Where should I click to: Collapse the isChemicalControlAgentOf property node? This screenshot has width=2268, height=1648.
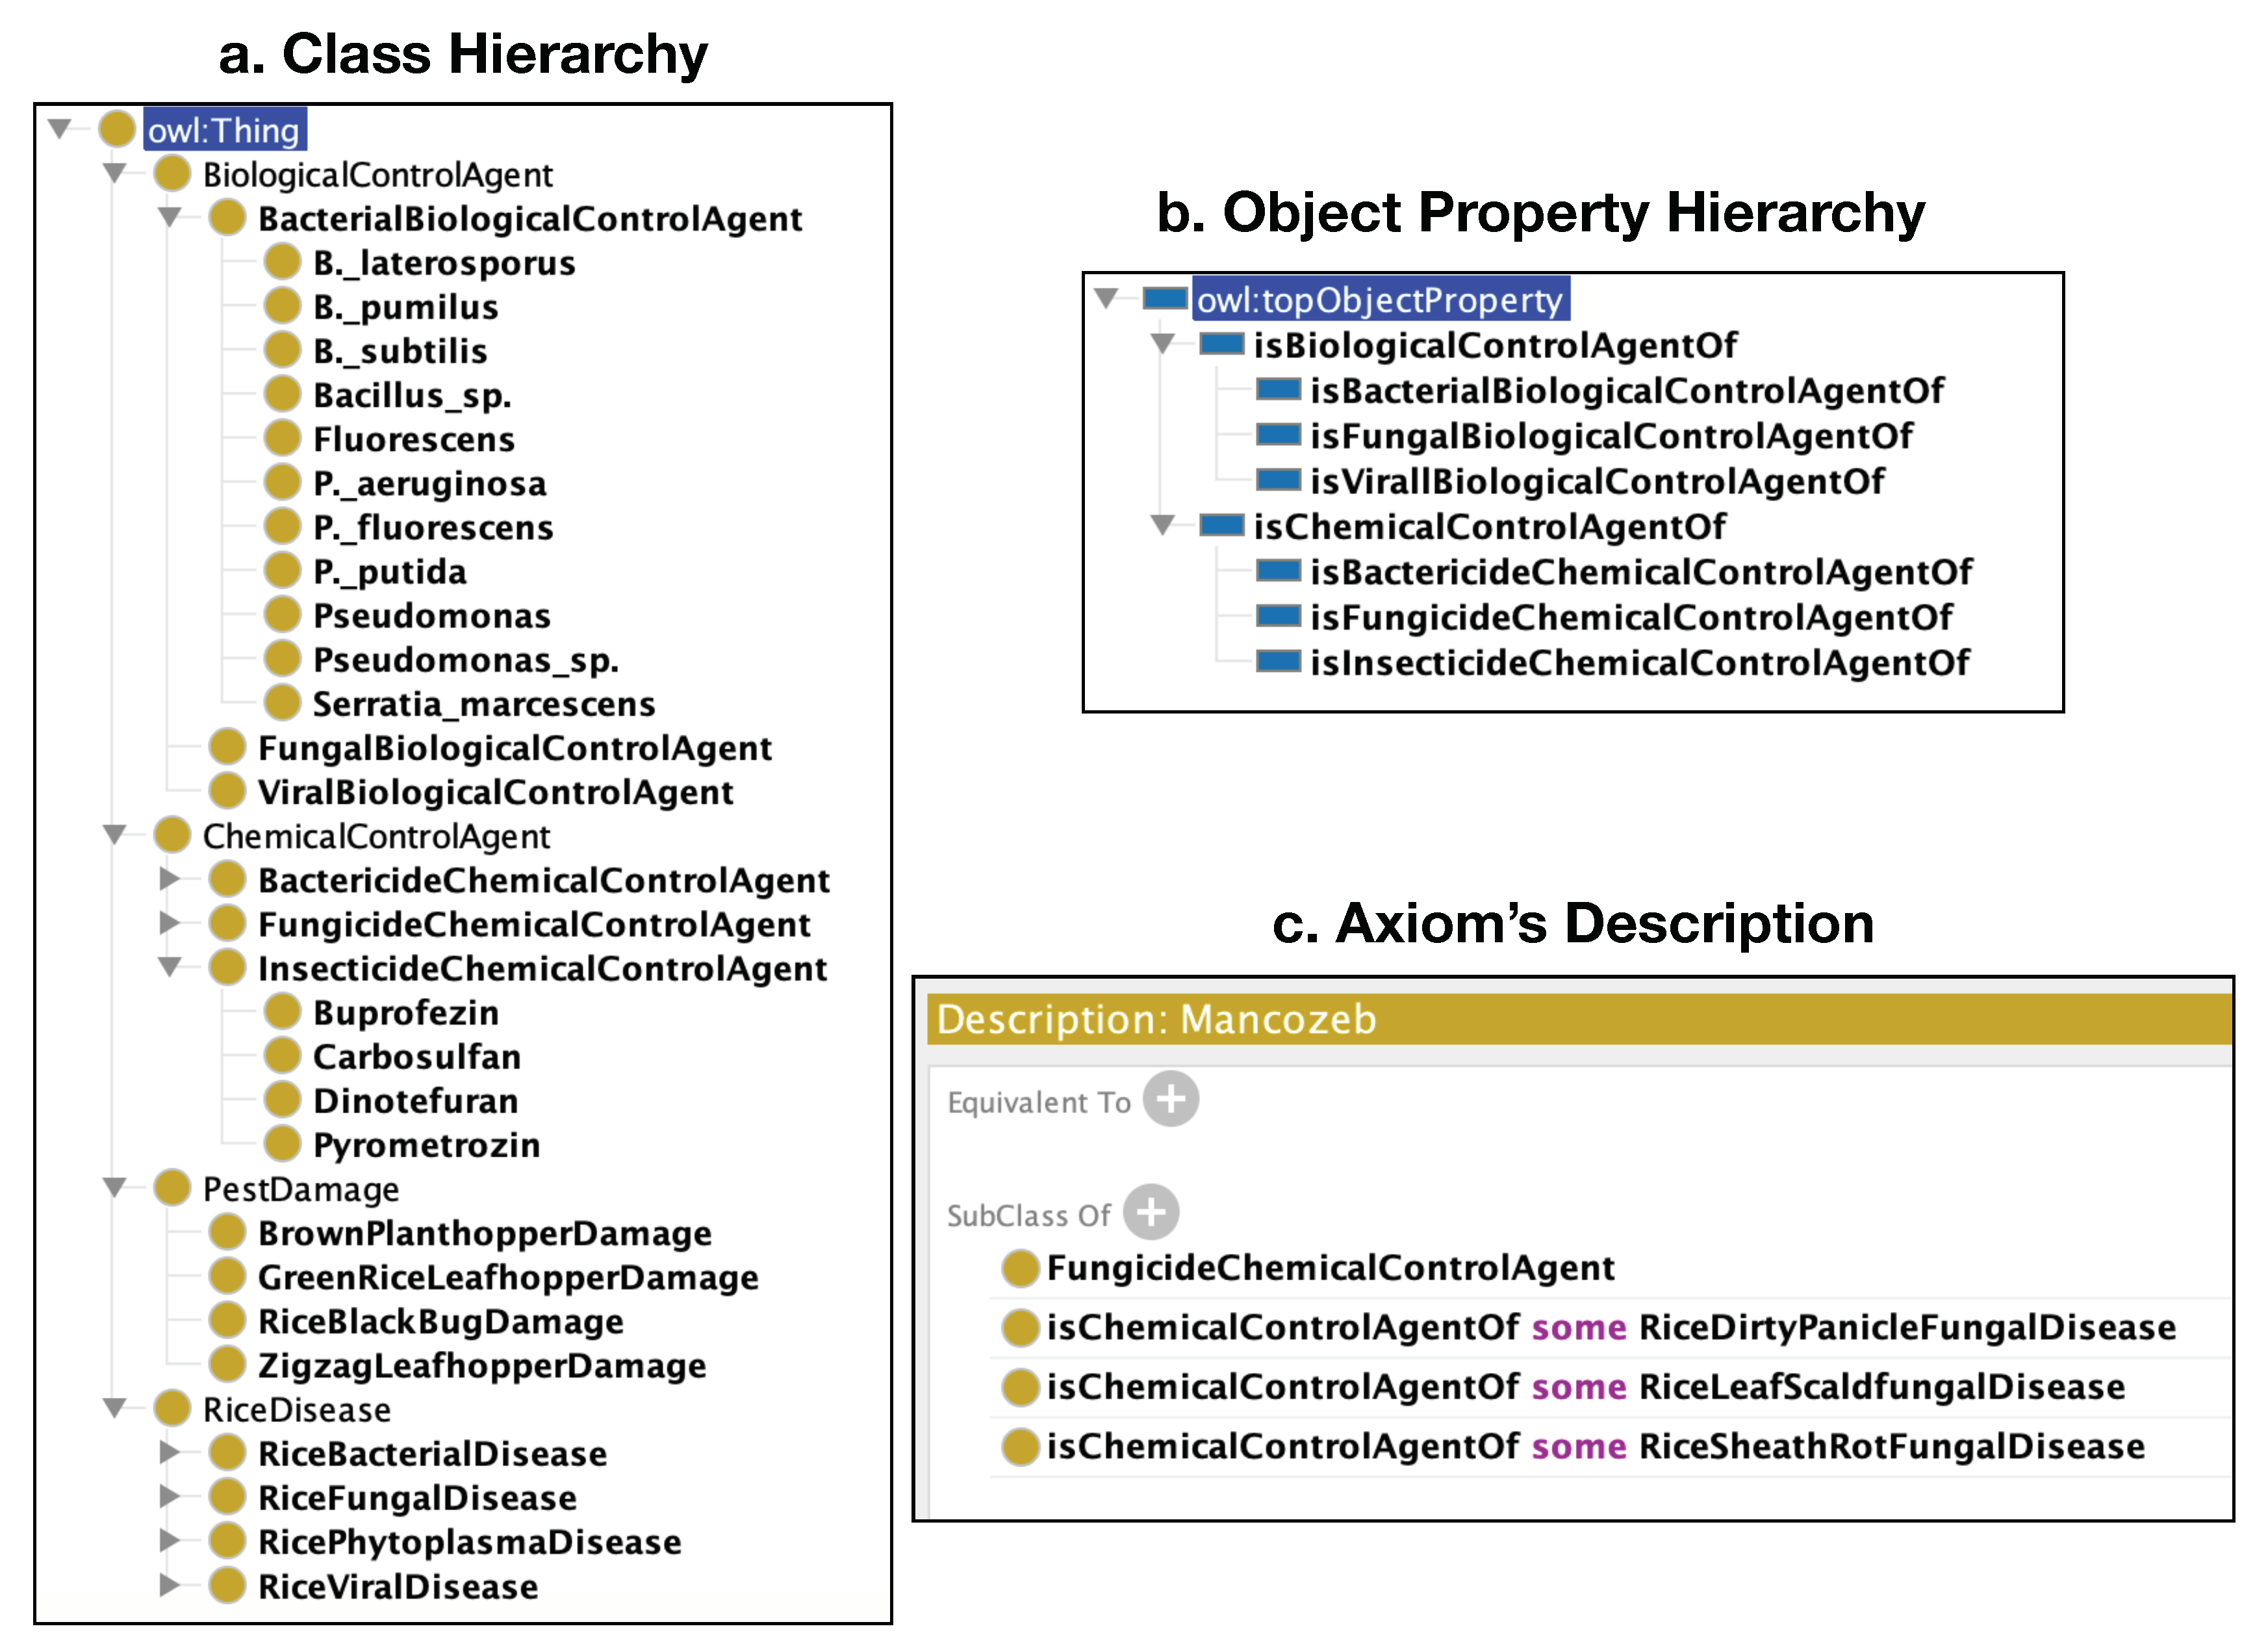point(1162,525)
